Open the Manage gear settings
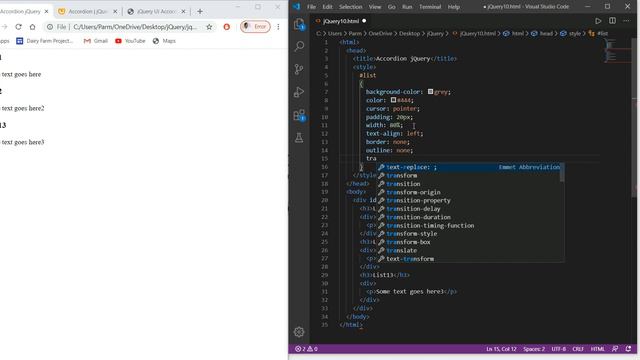640x360 pixels. tap(299, 332)
